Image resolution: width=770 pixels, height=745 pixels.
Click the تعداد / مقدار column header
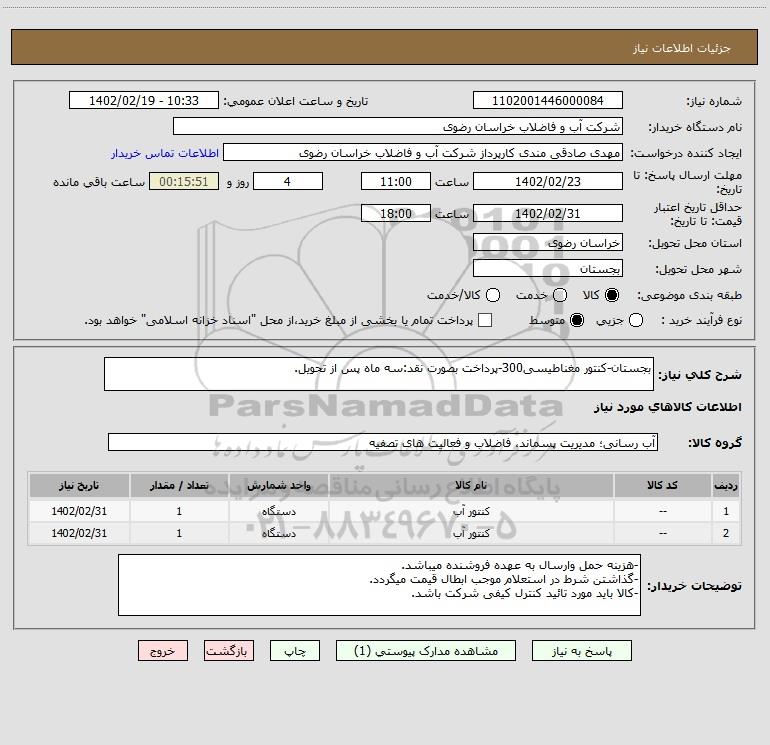(179, 486)
